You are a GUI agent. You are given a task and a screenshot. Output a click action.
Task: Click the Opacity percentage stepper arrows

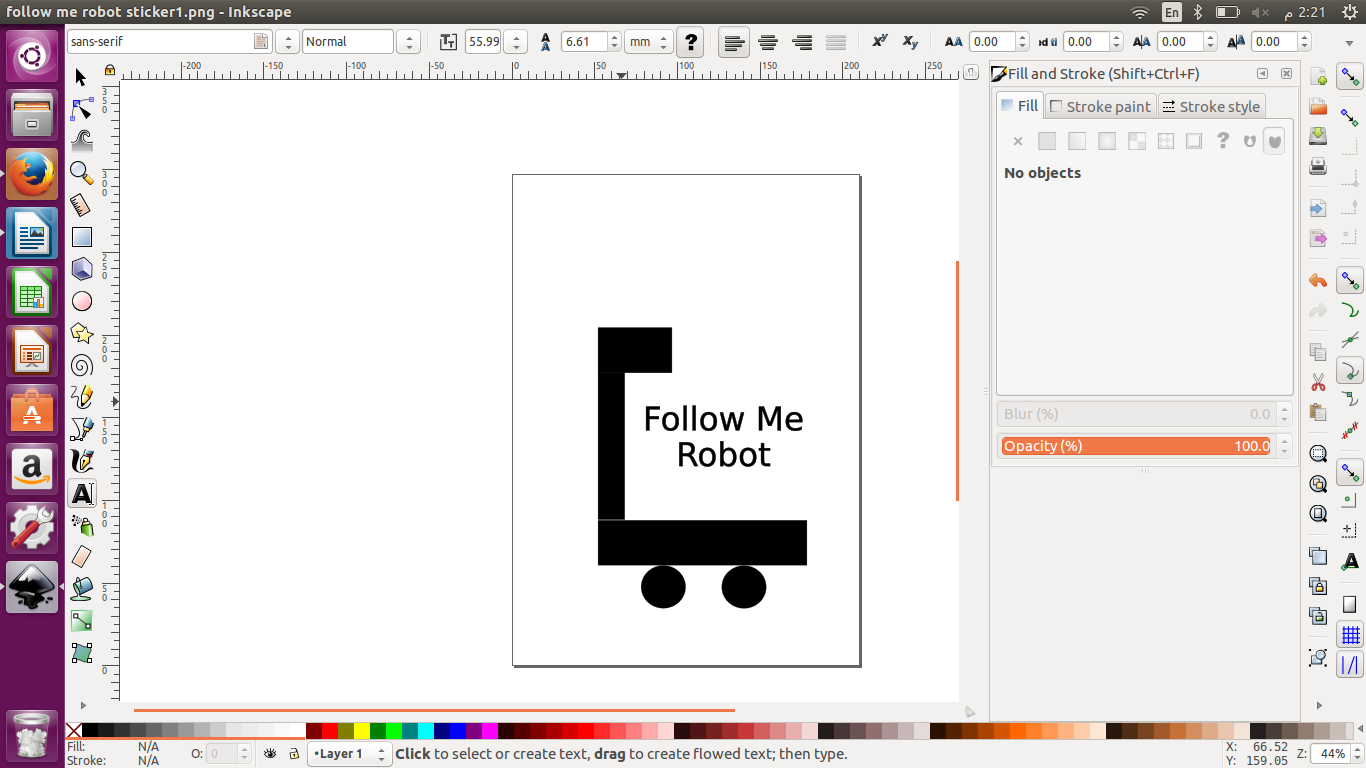(1285, 446)
